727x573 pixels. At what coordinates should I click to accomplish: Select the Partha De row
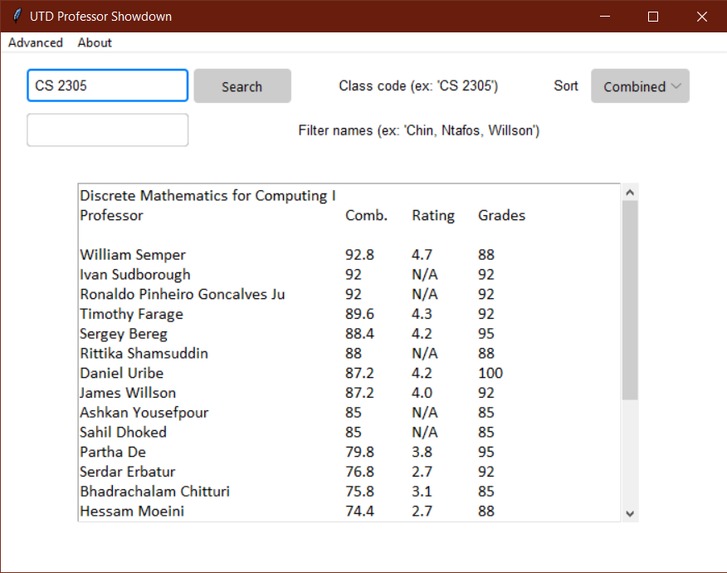click(x=349, y=452)
